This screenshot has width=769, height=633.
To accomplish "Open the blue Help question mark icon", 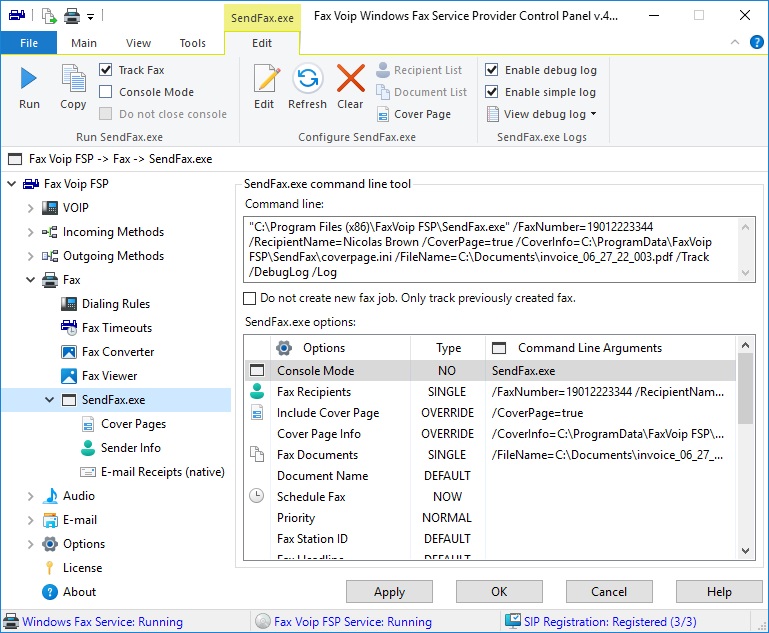I will (756, 42).
